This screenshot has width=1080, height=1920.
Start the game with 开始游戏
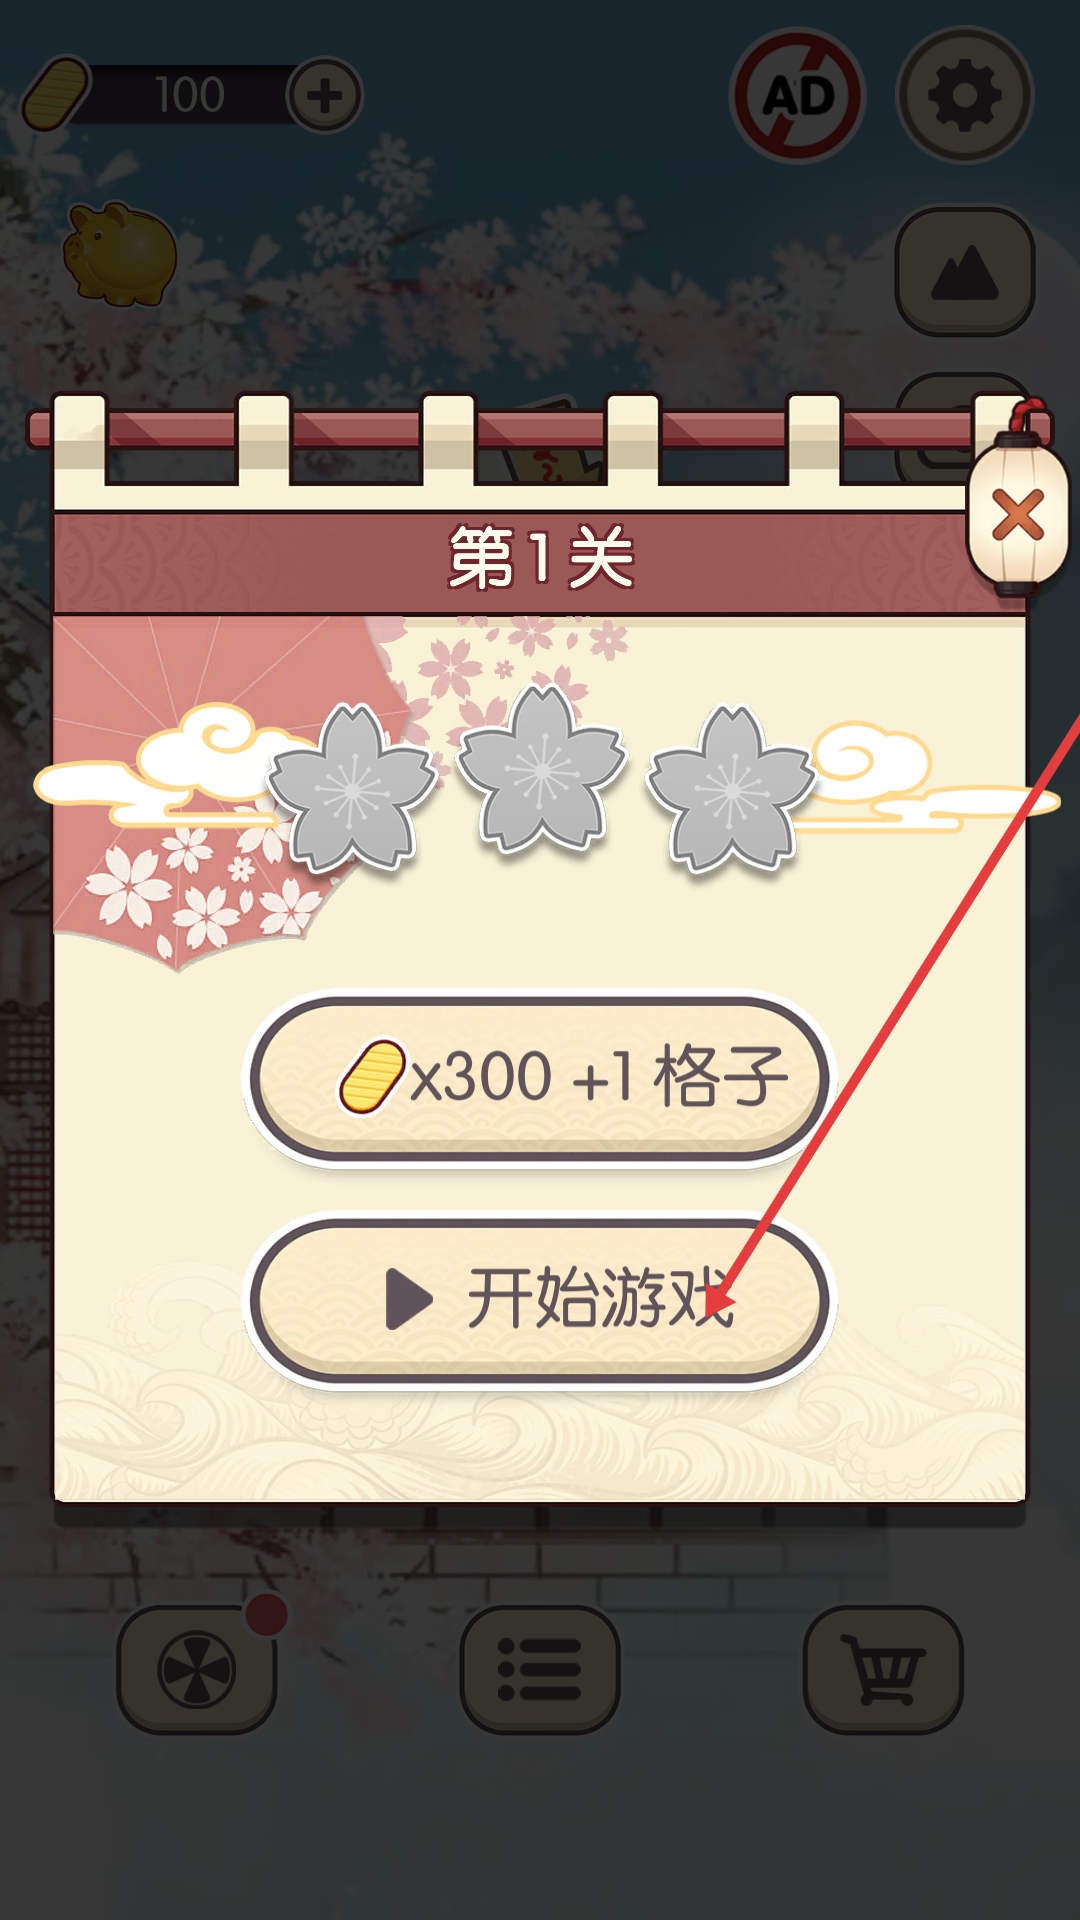pos(540,1300)
